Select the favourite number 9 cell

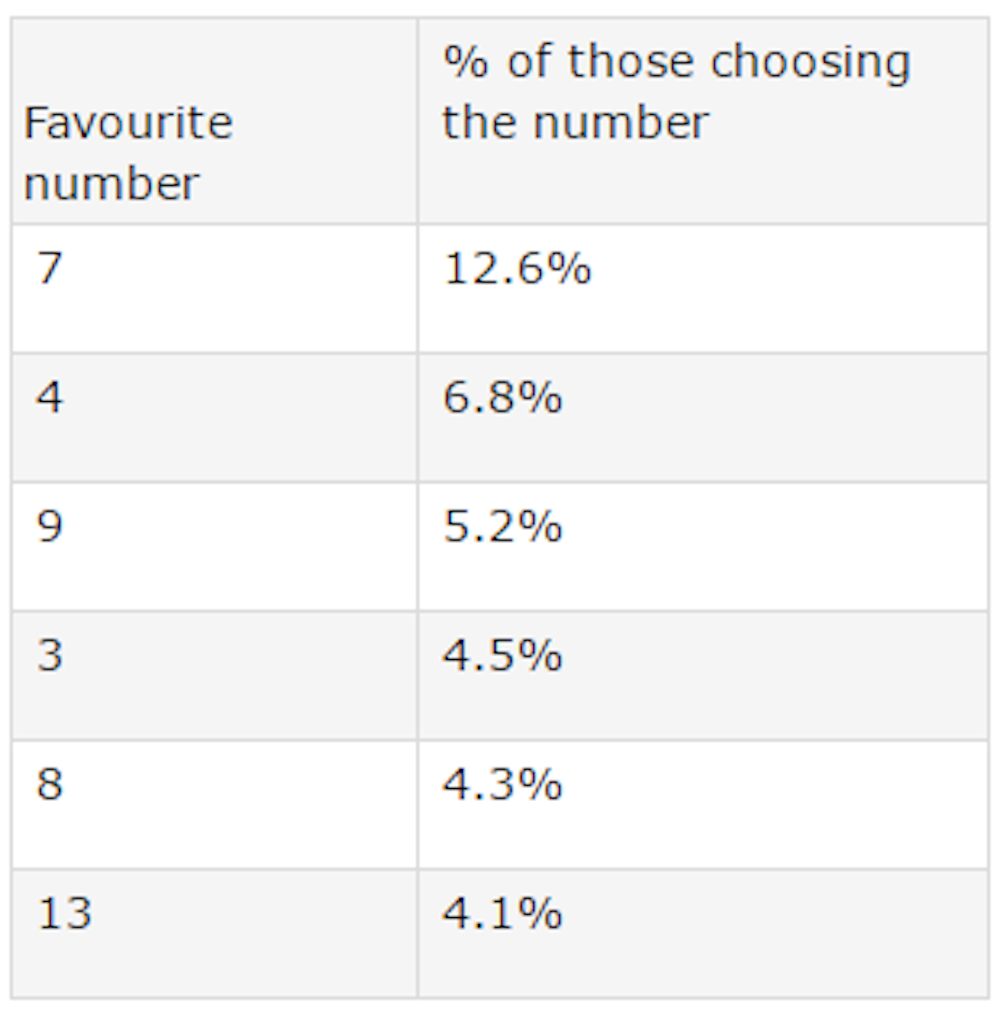pyautogui.click(x=50, y=527)
